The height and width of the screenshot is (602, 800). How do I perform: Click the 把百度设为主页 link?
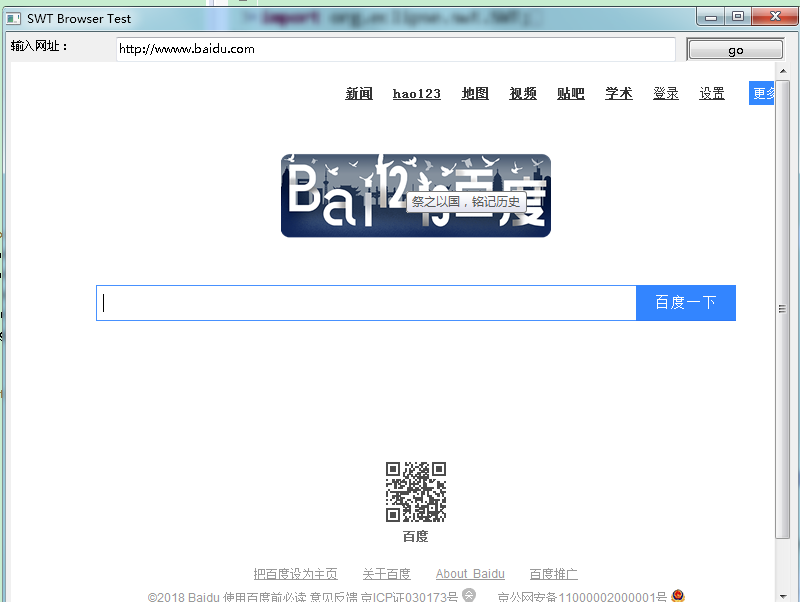coord(295,574)
